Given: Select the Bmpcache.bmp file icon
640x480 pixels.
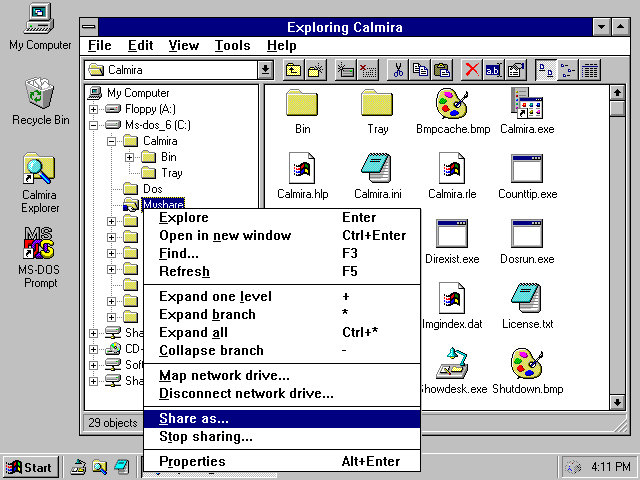Looking at the screenshot, I should pyautogui.click(x=451, y=104).
